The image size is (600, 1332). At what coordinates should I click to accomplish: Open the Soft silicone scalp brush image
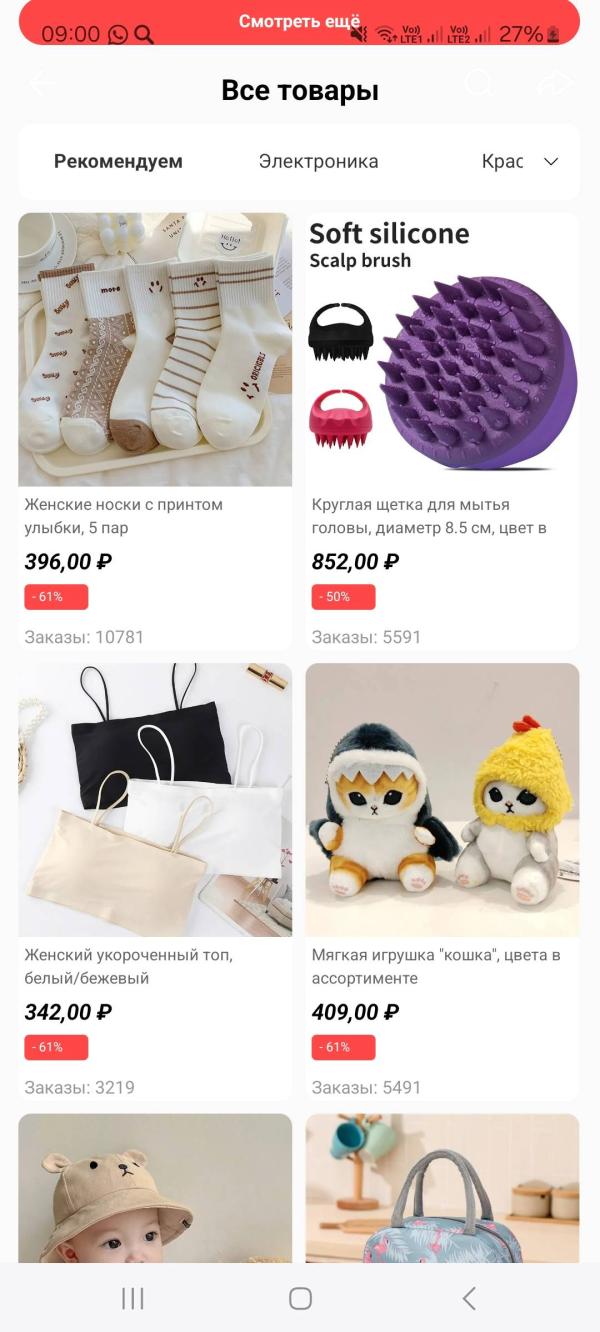click(442, 349)
